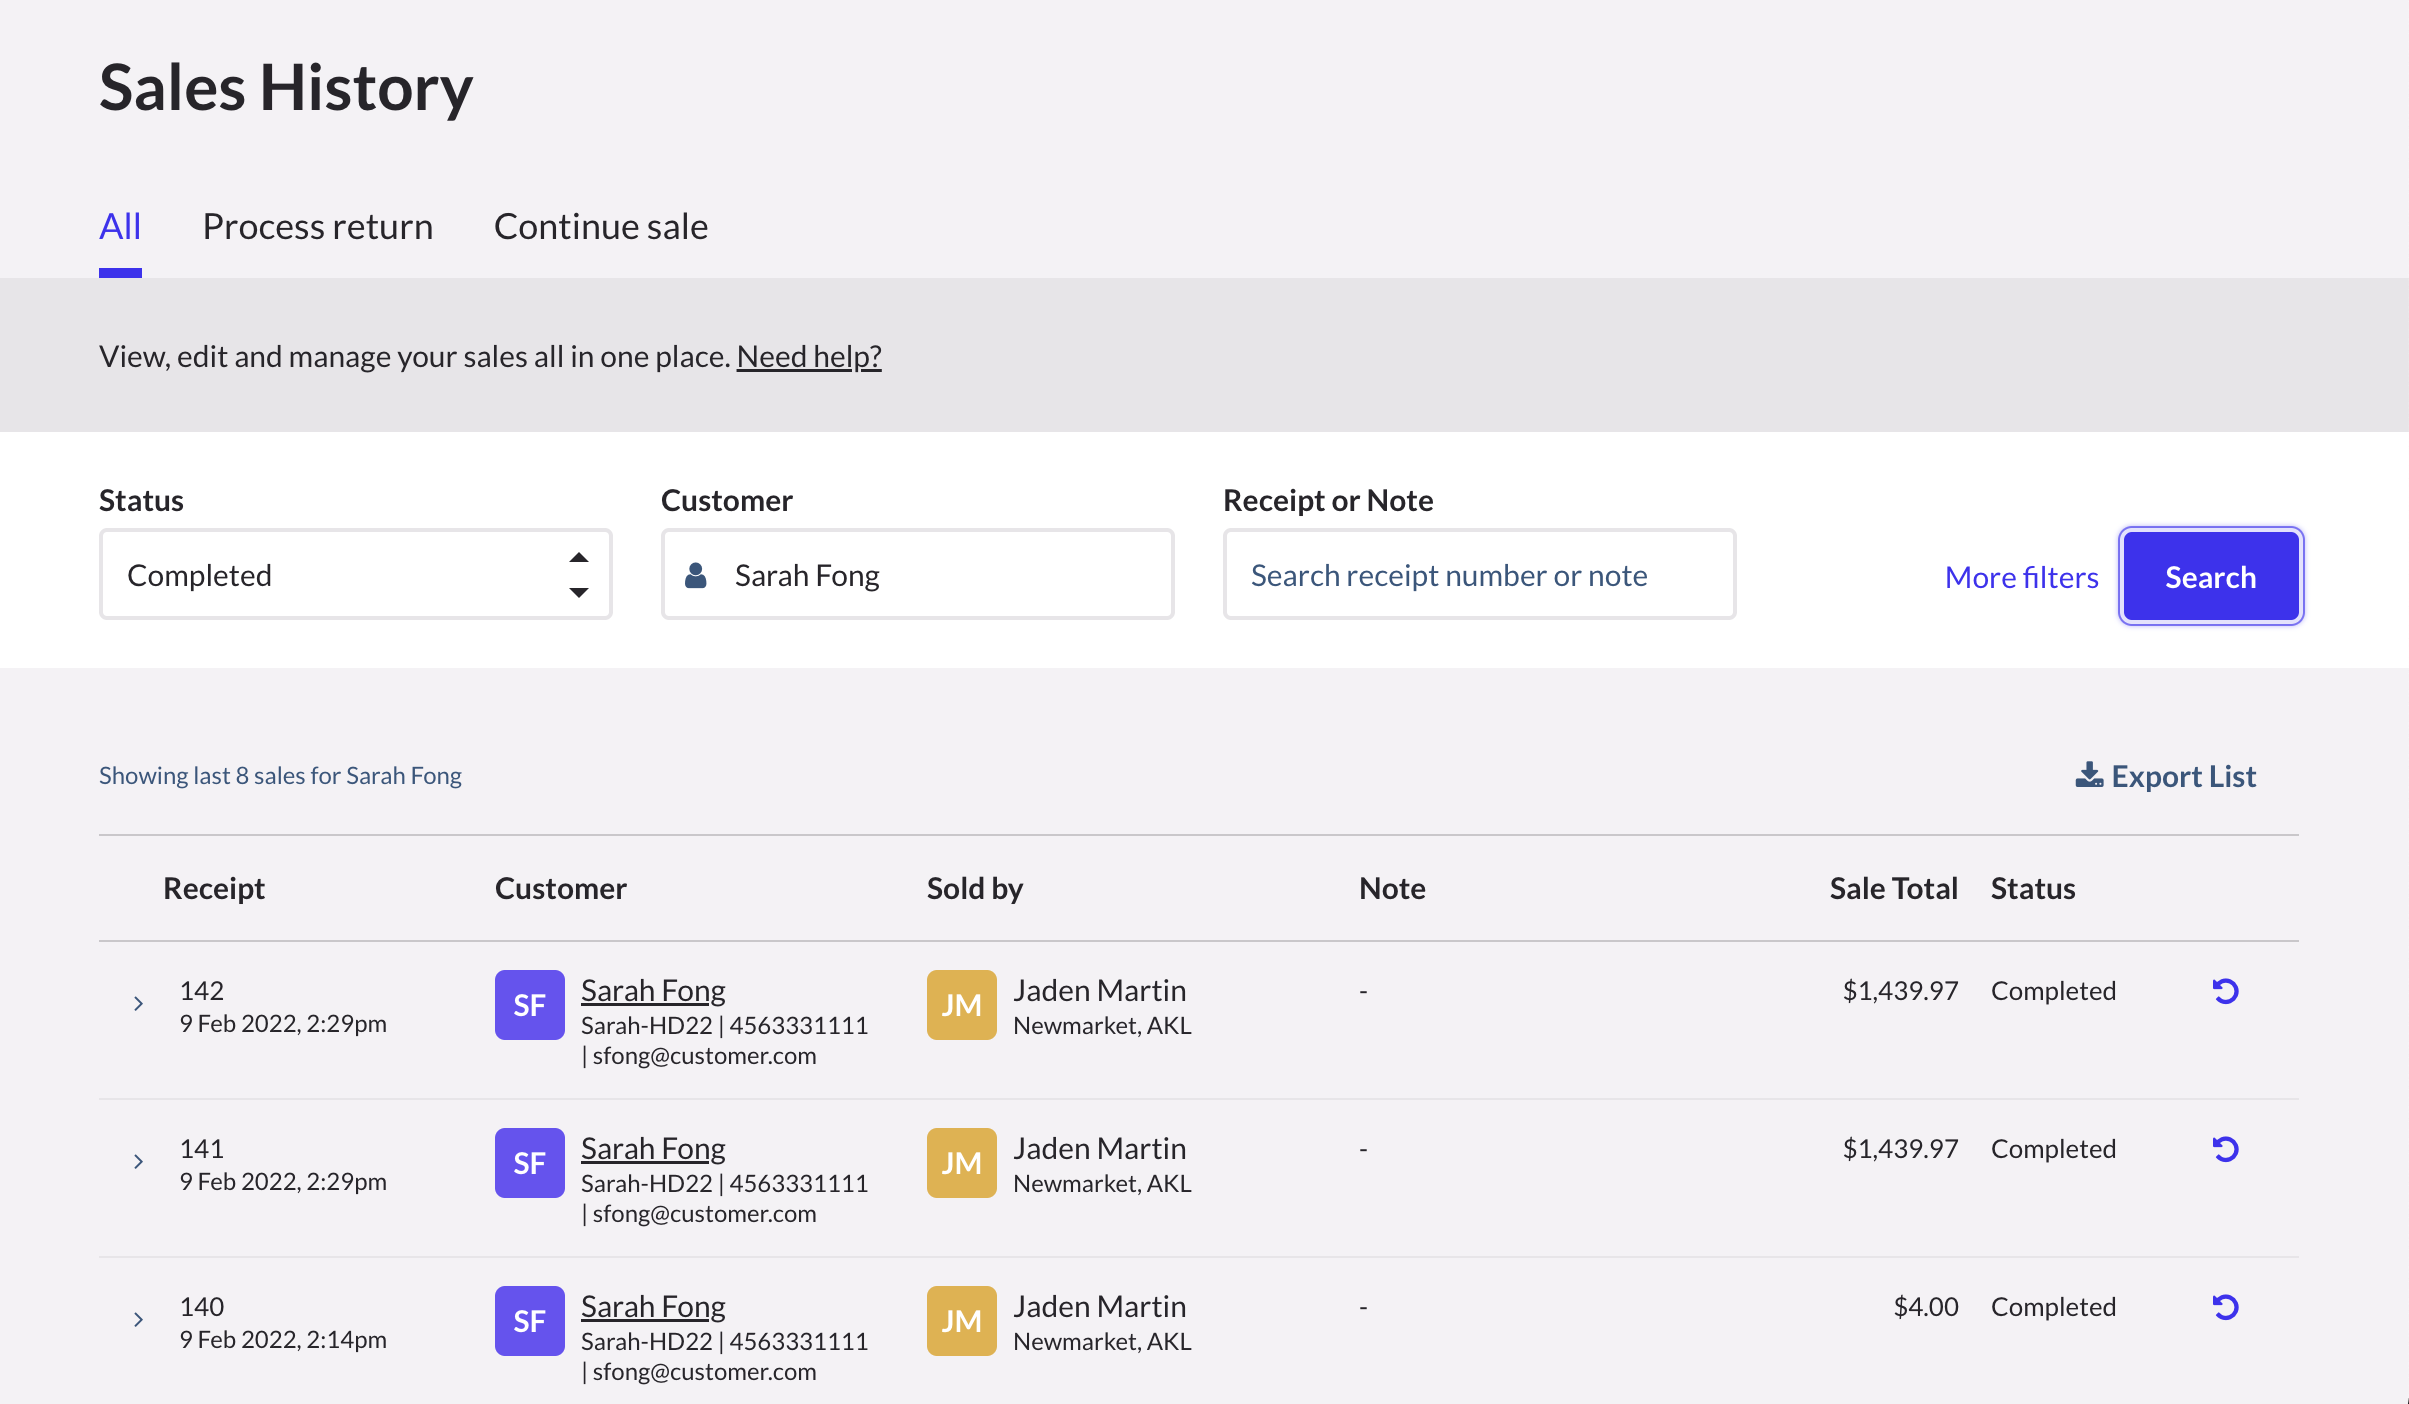2409x1404 pixels.
Task: Open the Status dropdown showing Completed
Action: tap(356, 575)
